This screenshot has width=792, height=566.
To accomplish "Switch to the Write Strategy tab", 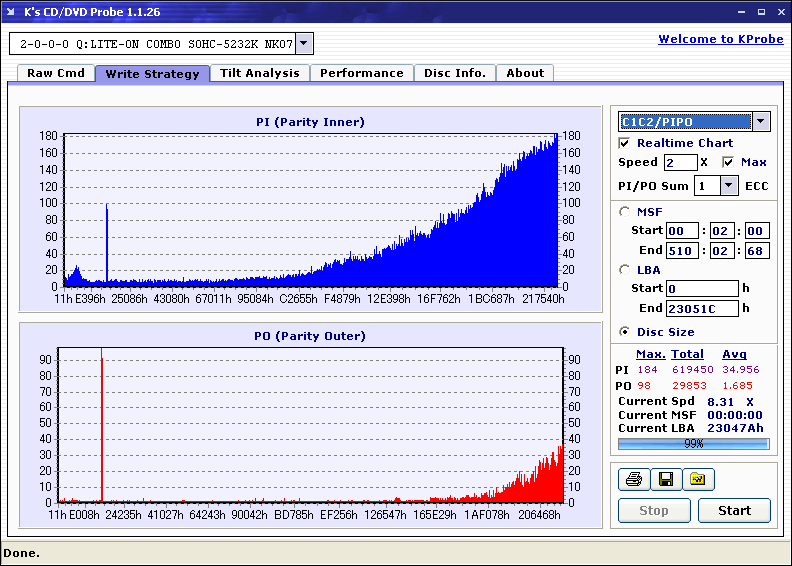I will coord(152,74).
